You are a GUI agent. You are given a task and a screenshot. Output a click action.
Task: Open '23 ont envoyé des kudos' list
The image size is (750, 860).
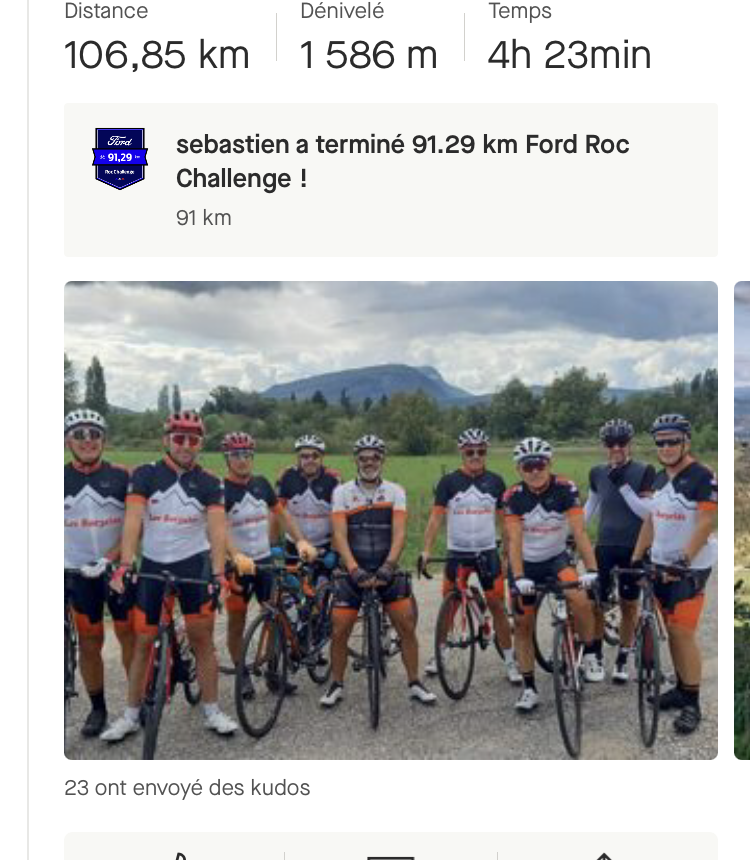[187, 788]
